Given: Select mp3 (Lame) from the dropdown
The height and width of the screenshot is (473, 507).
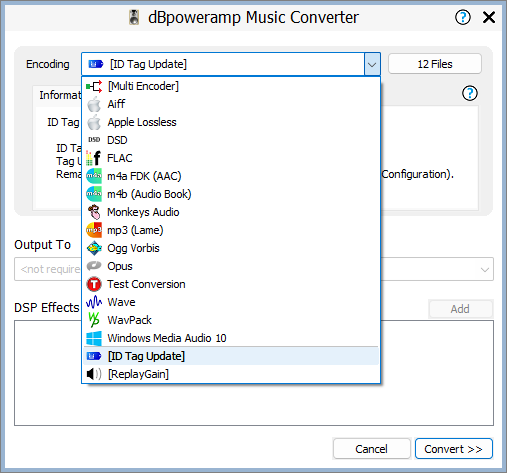Looking at the screenshot, I should (231, 230).
